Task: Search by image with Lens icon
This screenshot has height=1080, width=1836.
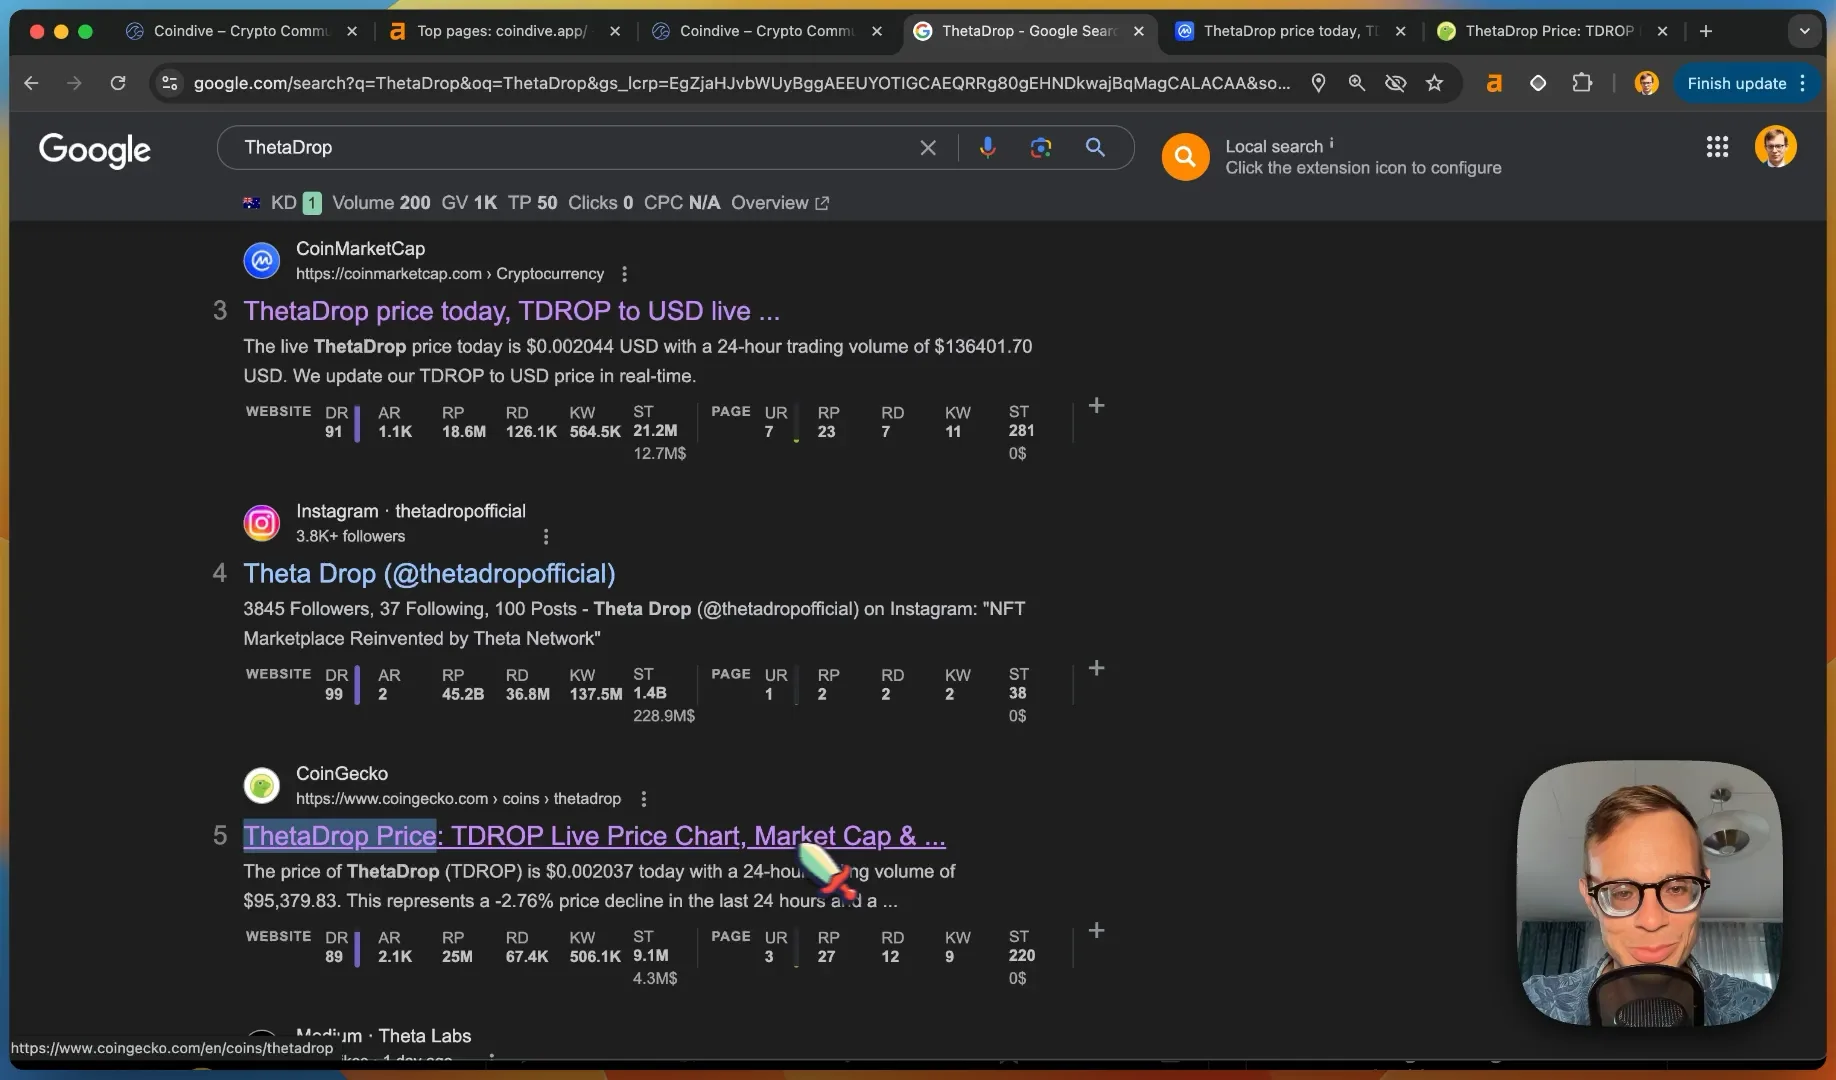Action: 1041,148
